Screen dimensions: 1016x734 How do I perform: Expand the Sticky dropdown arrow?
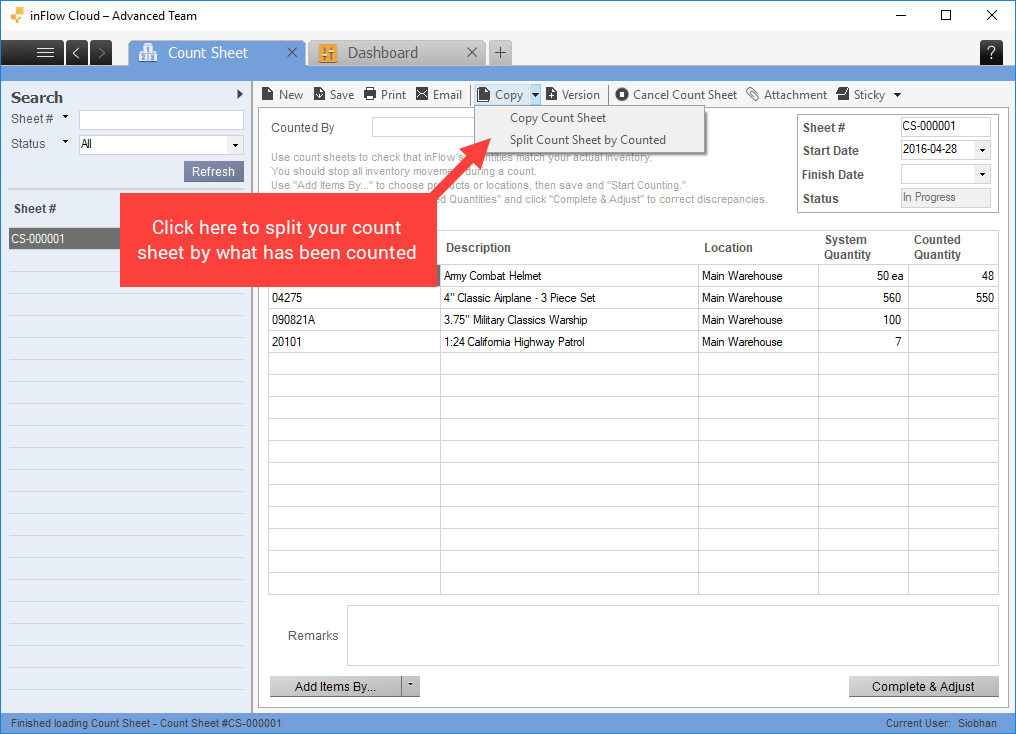pos(897,95)
